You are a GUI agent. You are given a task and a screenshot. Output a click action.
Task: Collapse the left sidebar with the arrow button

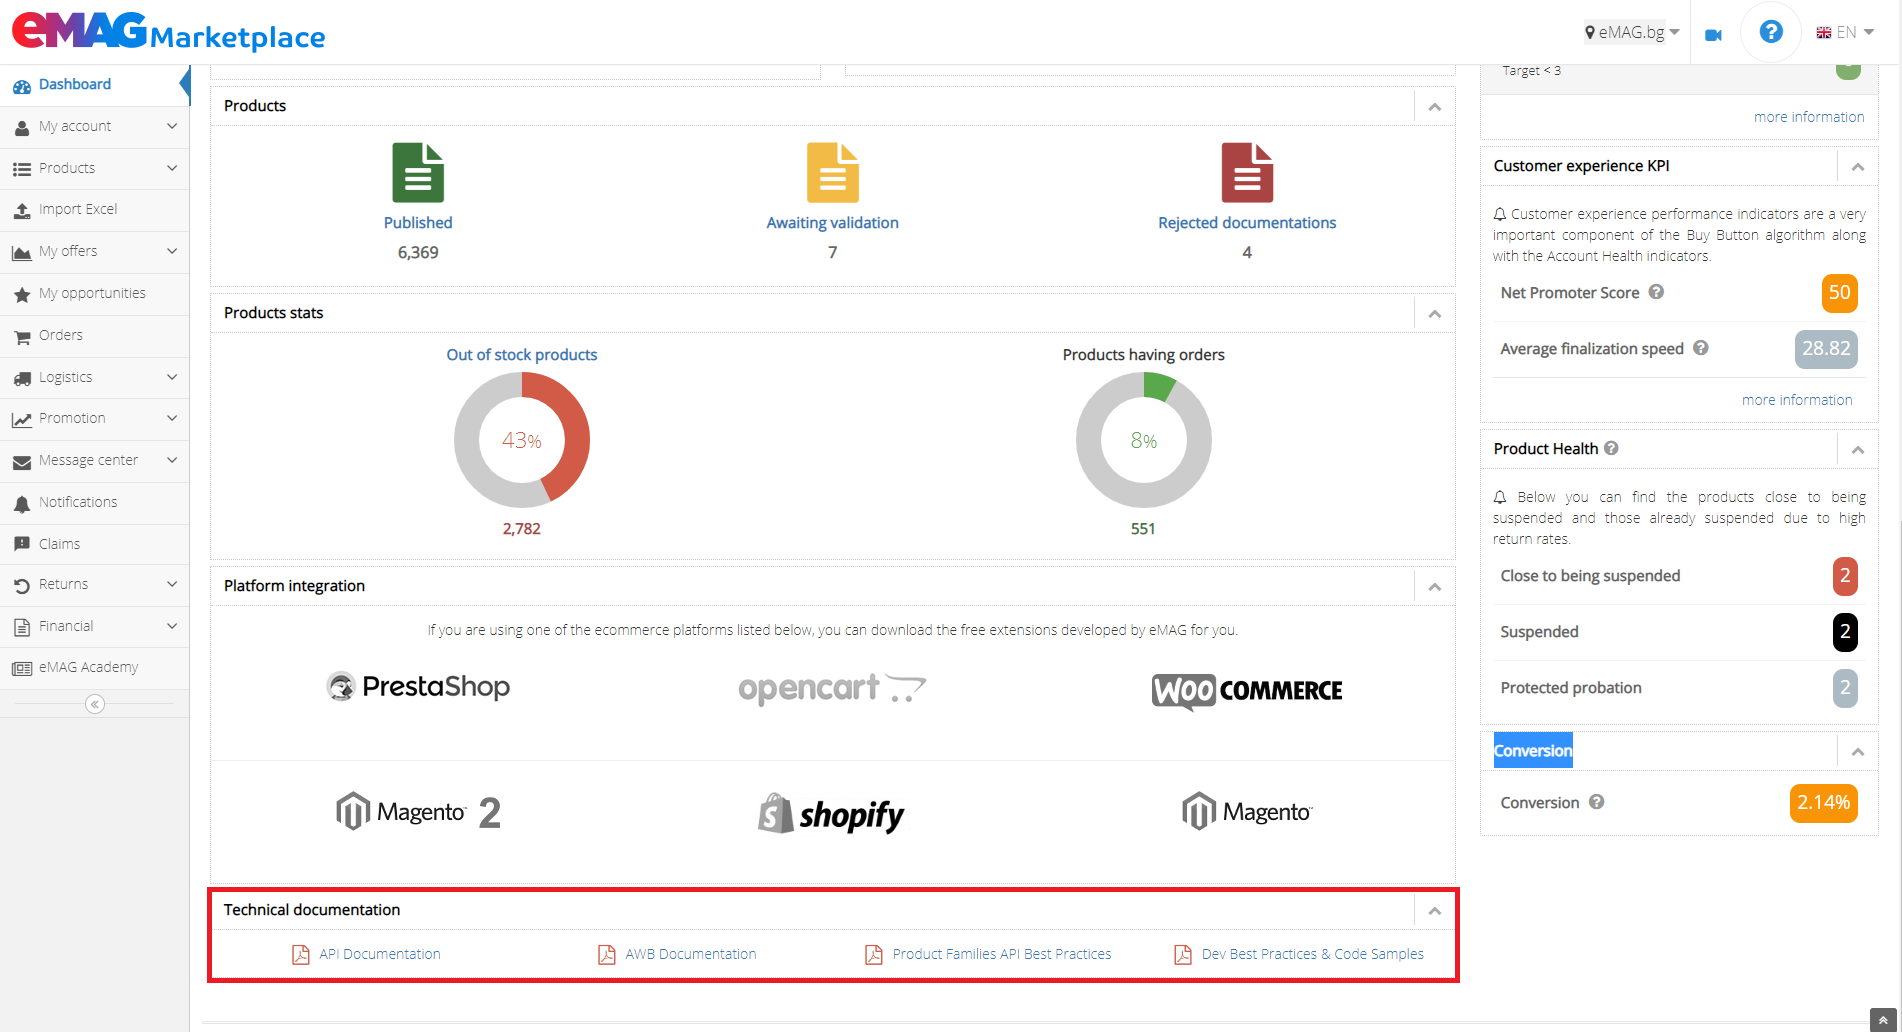(x=94, y=704)
